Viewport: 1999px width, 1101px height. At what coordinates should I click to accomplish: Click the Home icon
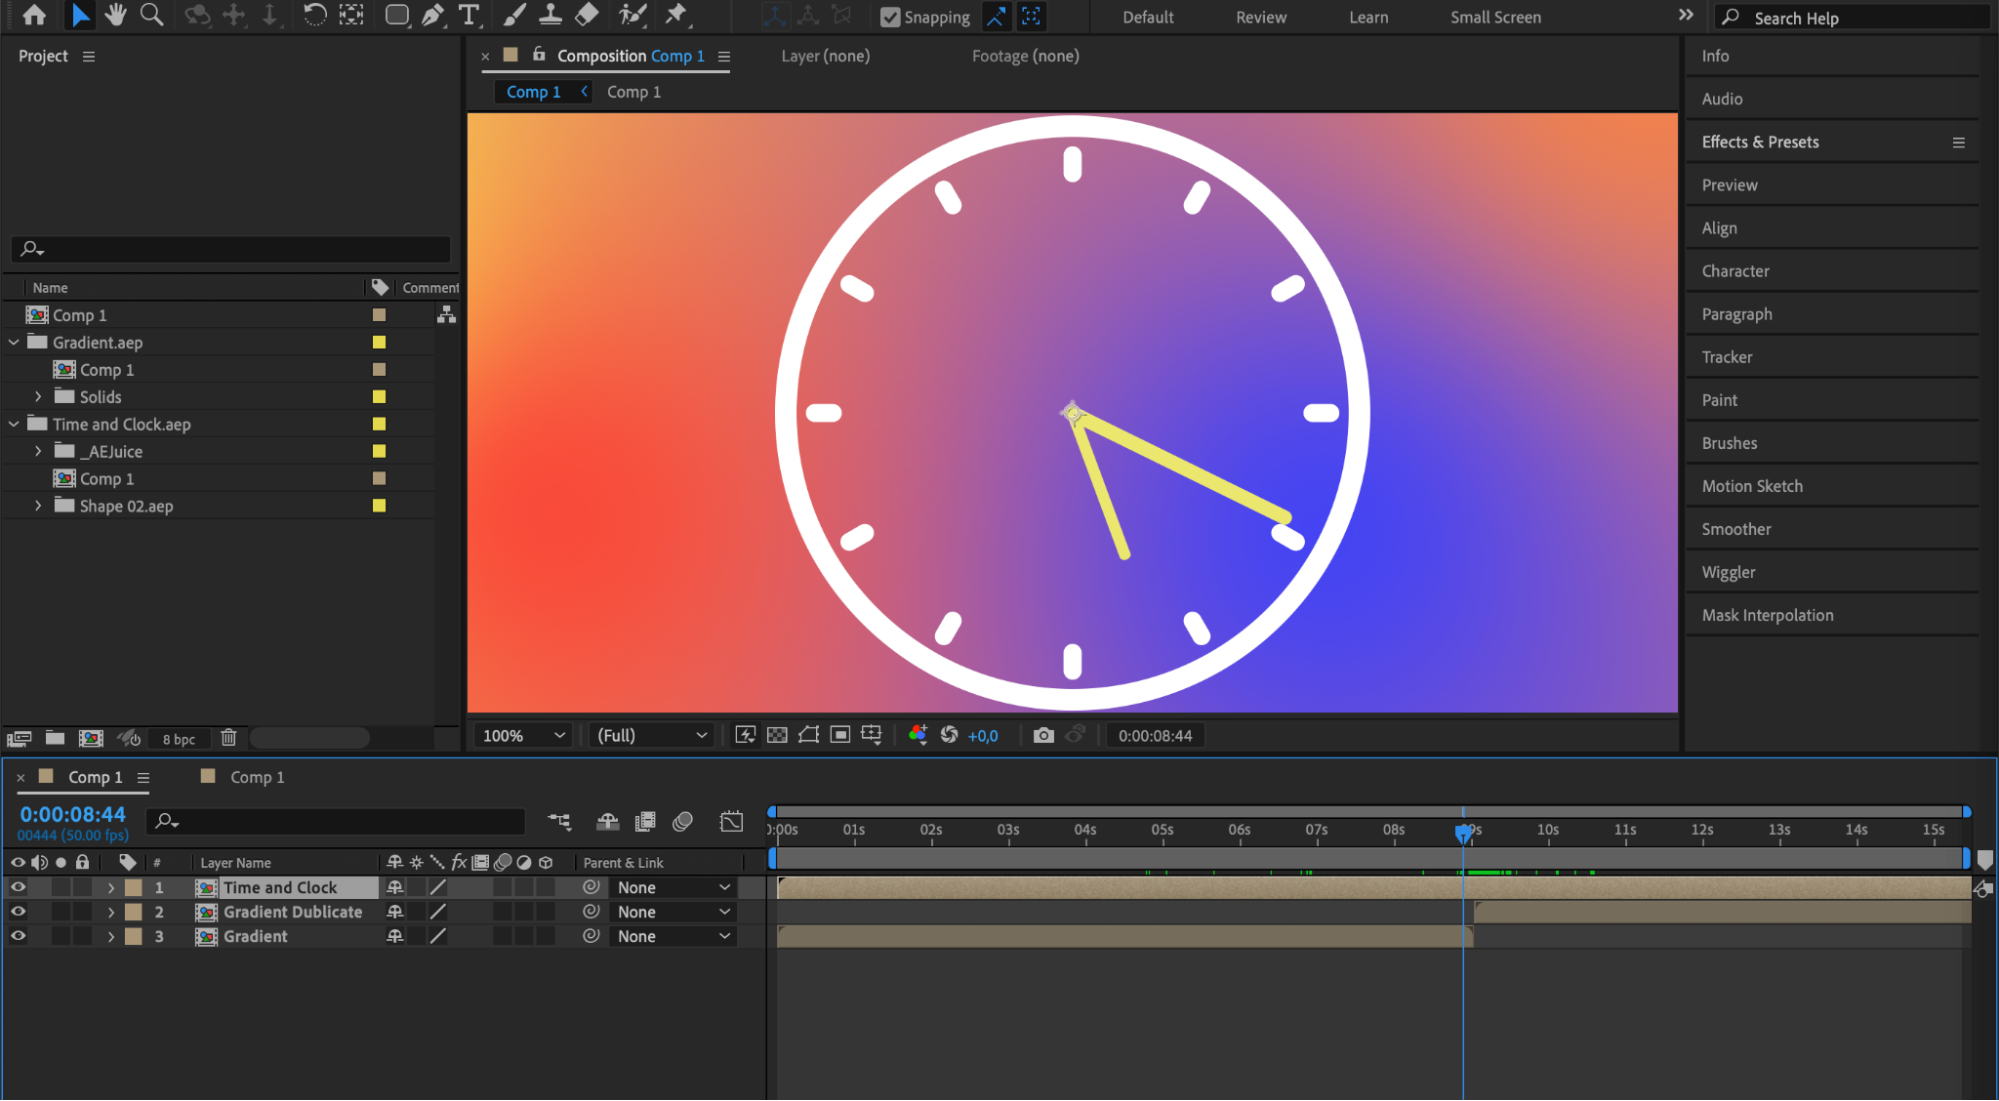34,15
